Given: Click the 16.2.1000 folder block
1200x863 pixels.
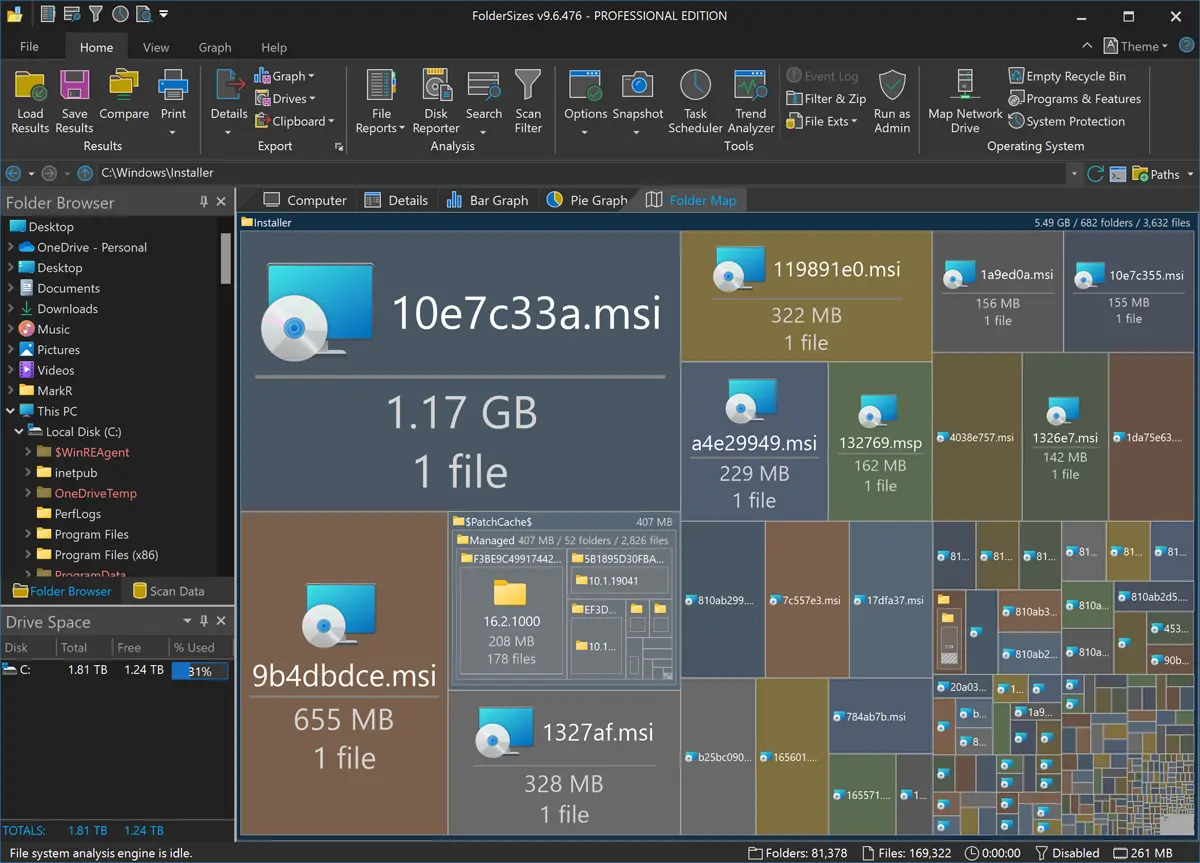Looking at the screenshot, I should click(x=511, y=621).
